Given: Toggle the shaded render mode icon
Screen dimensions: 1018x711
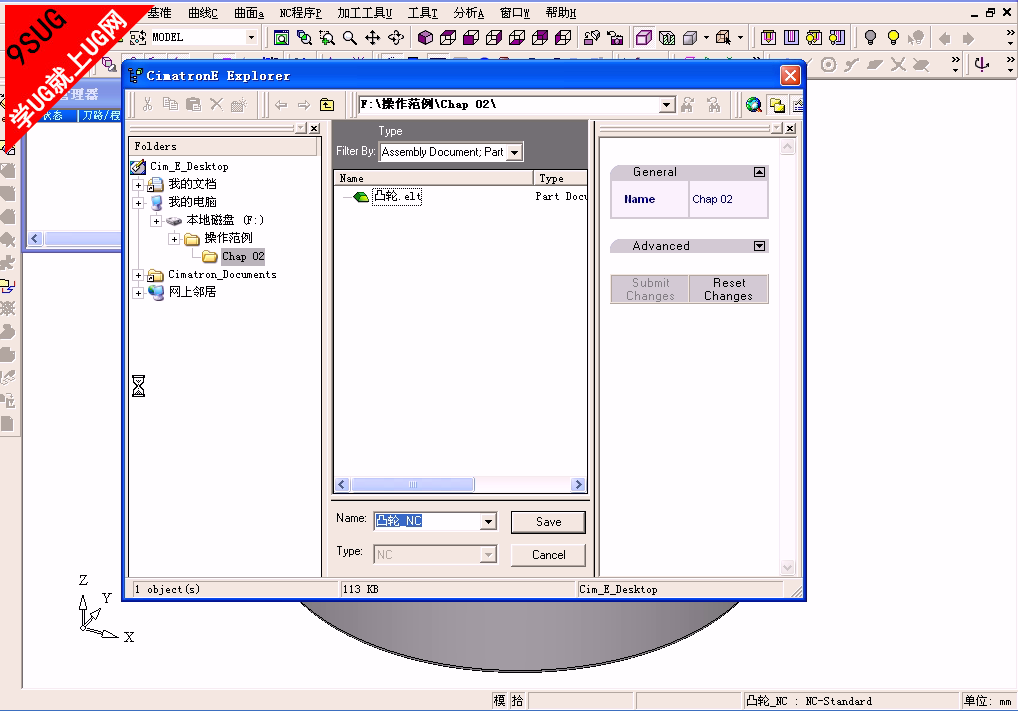Looking at the screenshot, I should [x=689, y=38].
